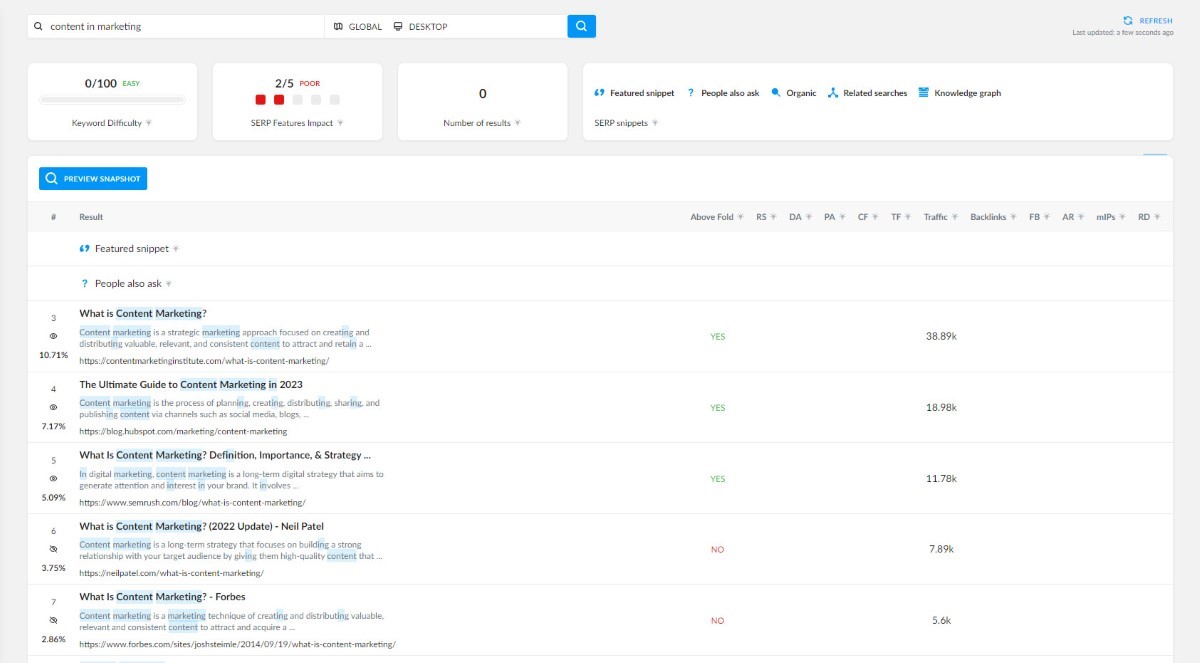Click the 18.98k traffic value
Viewport: 1200px width, 663px height.
tap(941, 408)
